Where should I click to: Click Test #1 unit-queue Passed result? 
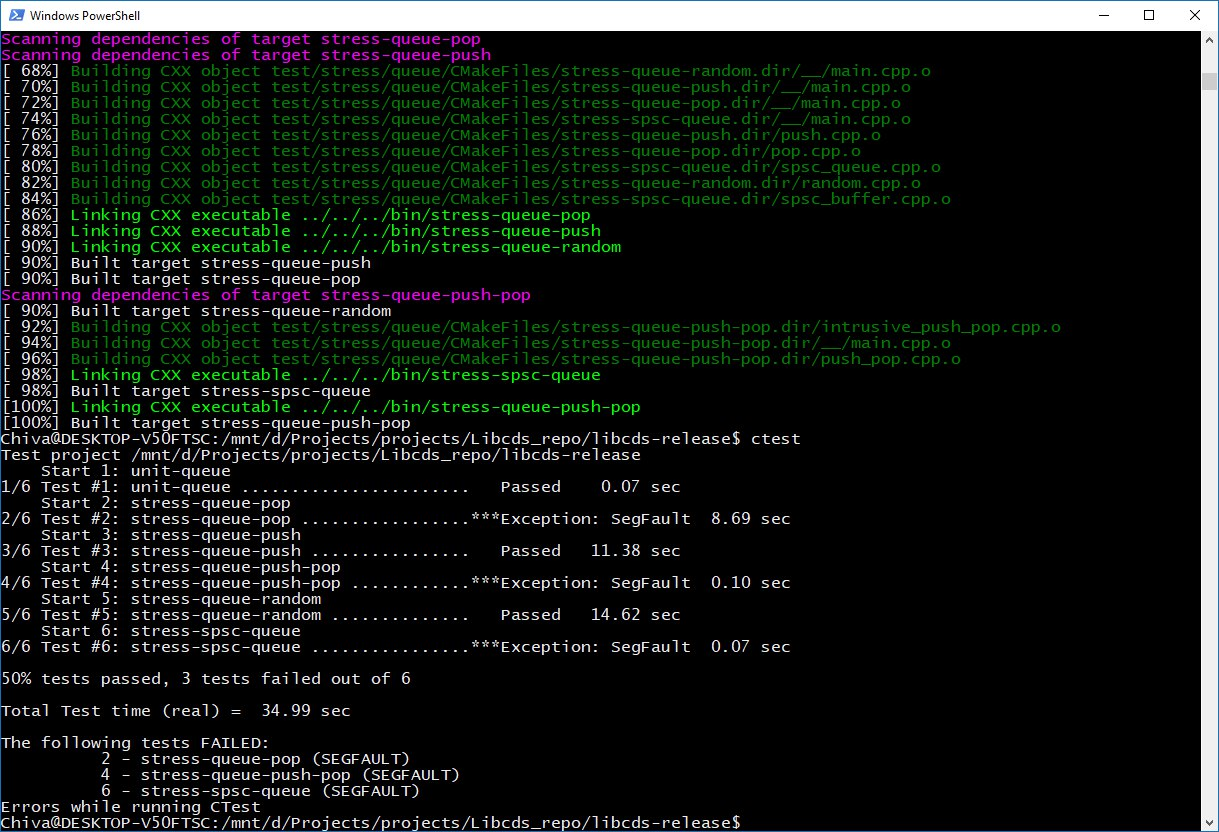point(341,487)
